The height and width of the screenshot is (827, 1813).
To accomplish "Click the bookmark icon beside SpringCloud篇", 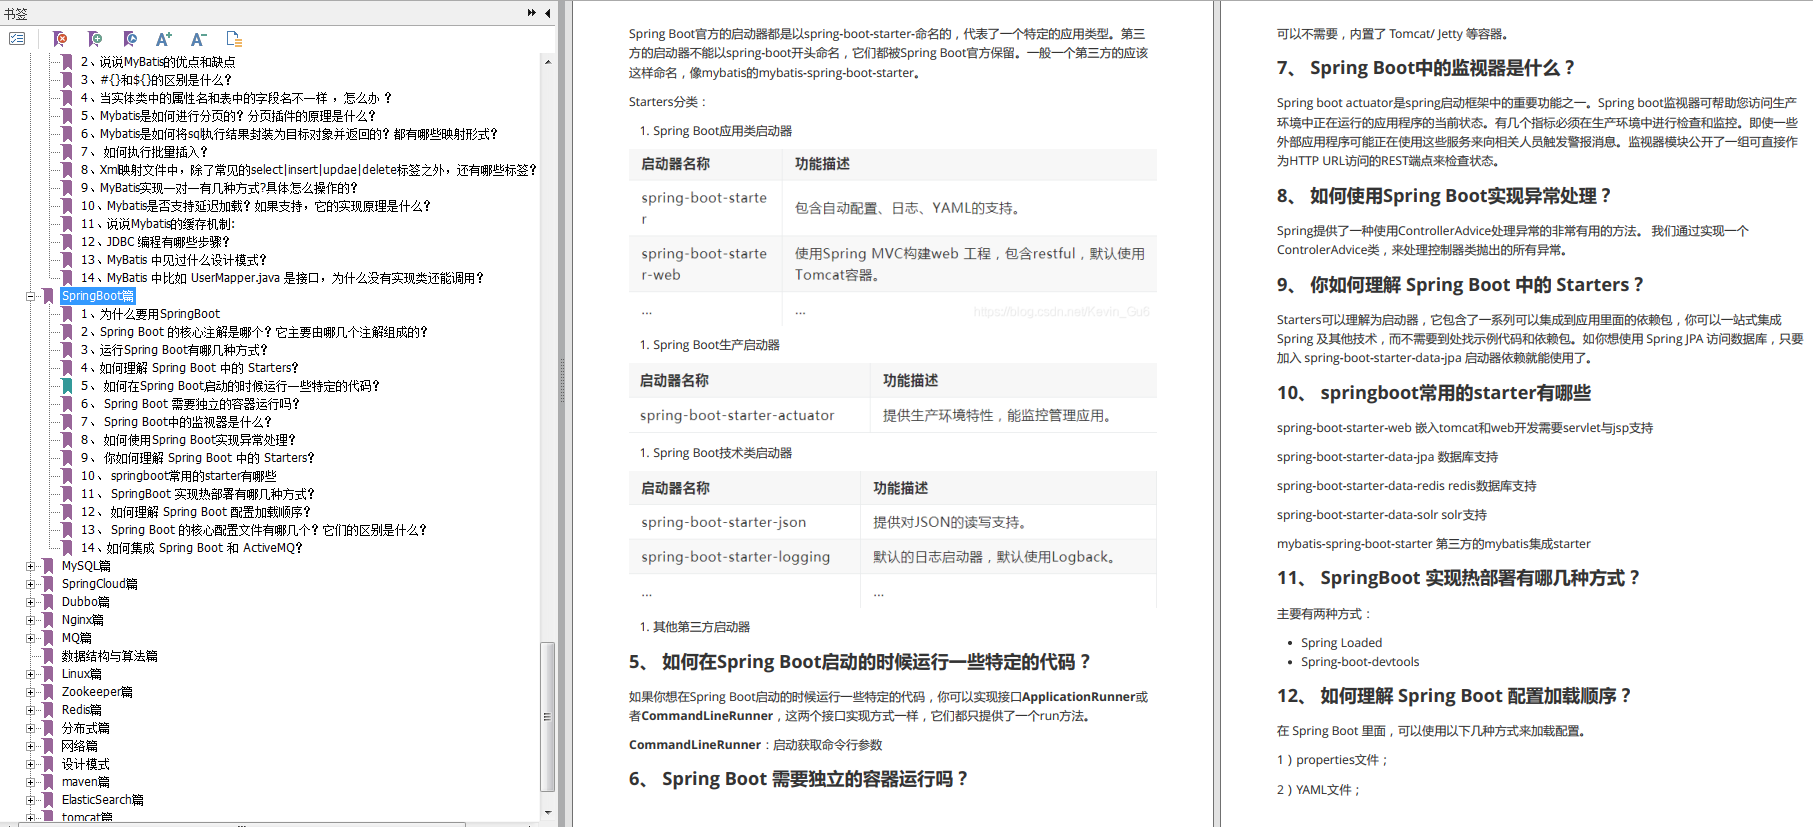I will [48, 584].
